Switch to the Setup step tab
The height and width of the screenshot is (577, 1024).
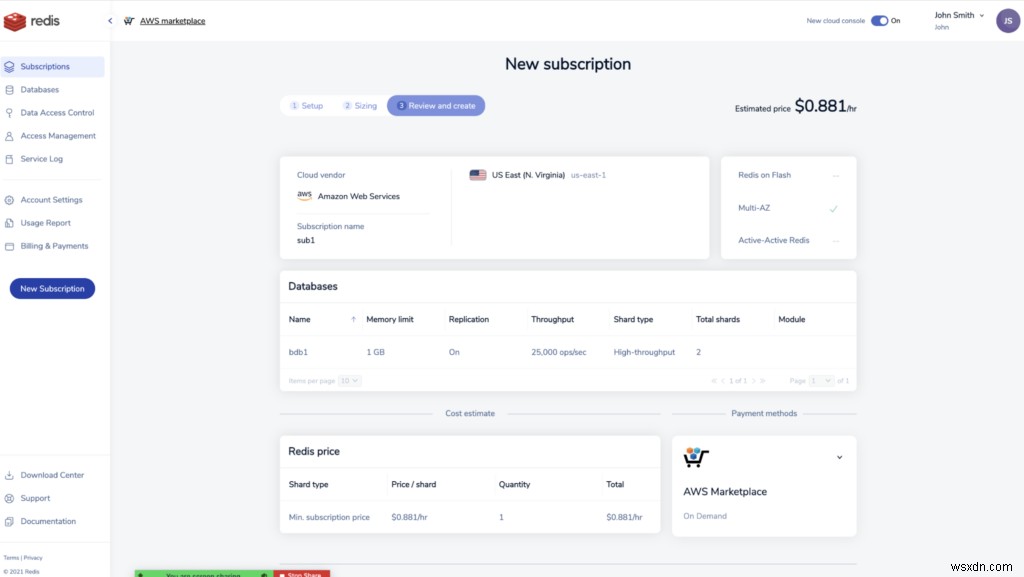[x=307, y=104]
